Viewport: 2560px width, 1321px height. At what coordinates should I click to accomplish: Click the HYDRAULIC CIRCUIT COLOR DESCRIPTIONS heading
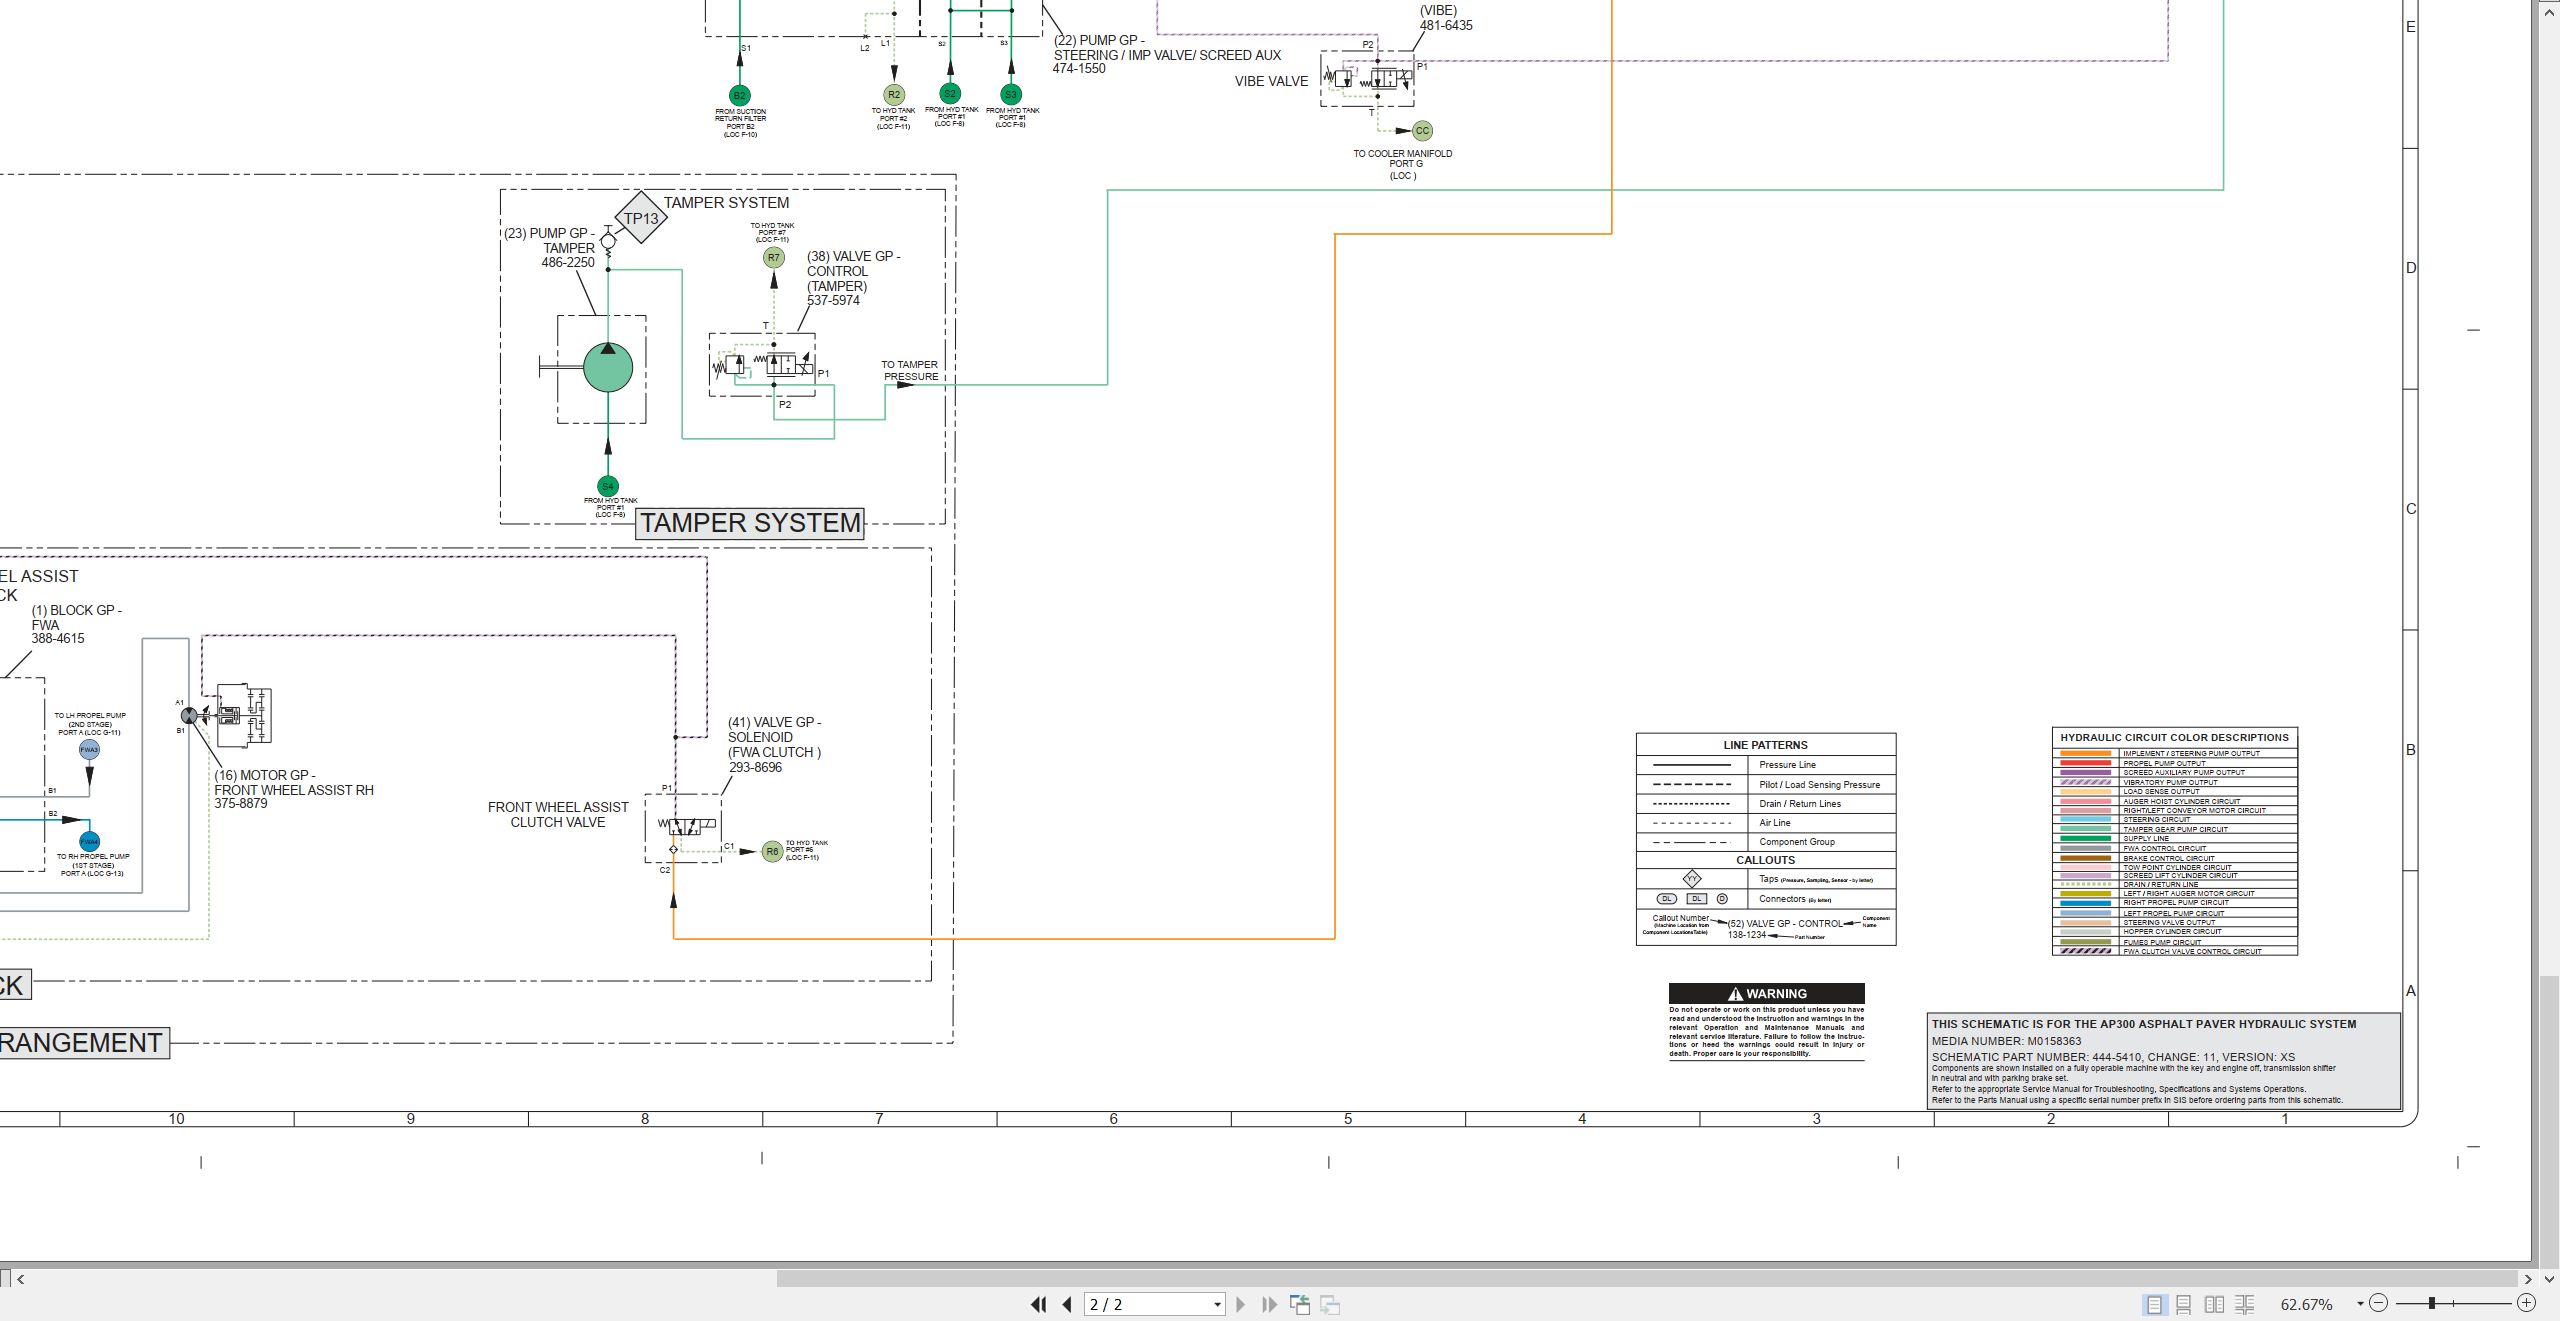2174,737
